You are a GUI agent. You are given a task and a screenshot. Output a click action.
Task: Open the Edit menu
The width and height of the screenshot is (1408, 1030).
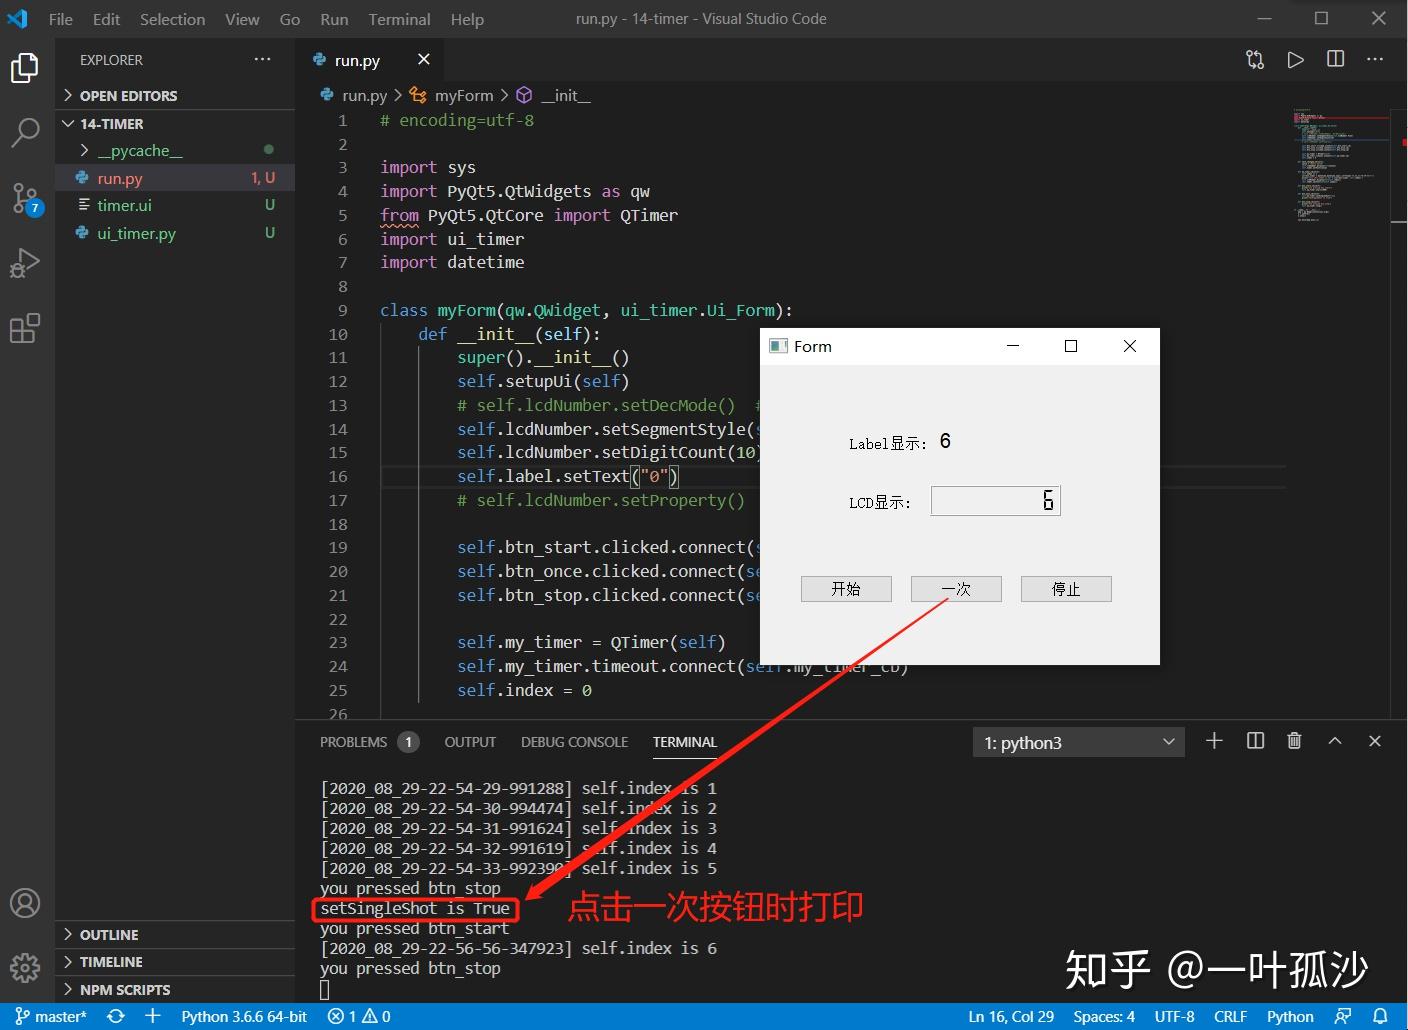[106, 19]
